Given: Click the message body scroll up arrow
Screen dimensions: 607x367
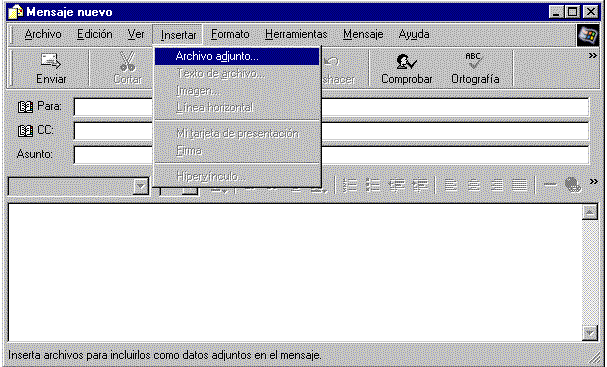Looking at the screenshot, I should pyautogui.click(x=590, y=211).
